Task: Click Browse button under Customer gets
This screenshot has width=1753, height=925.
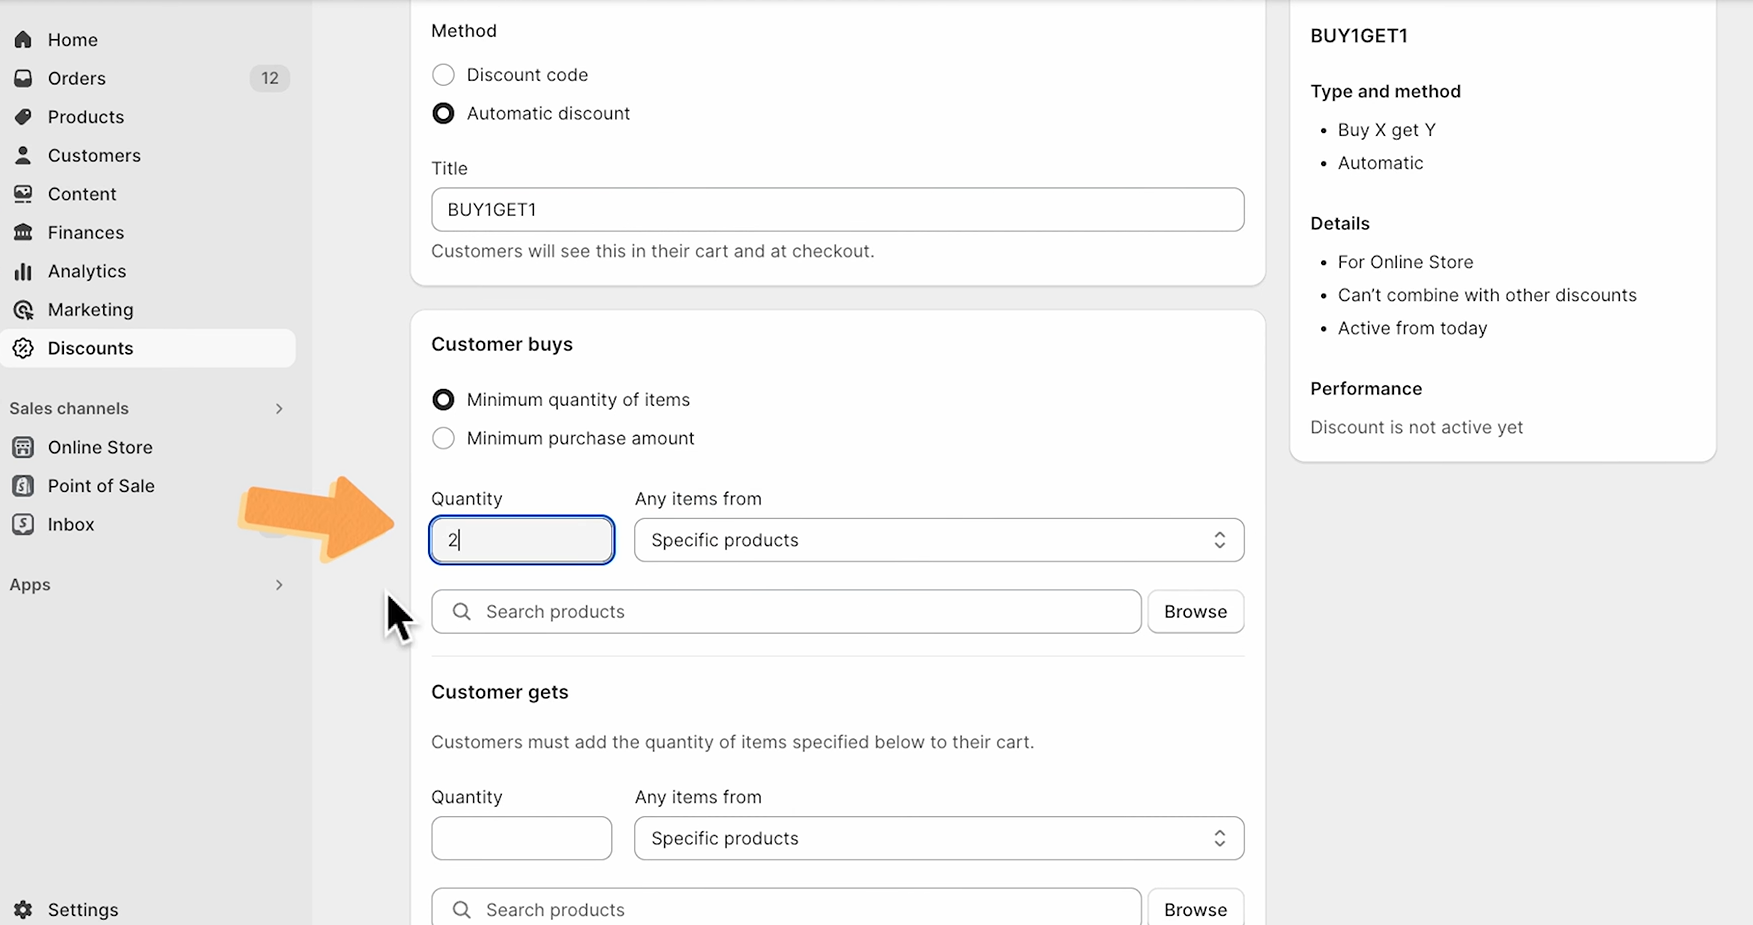Action: pos(1195,907)
